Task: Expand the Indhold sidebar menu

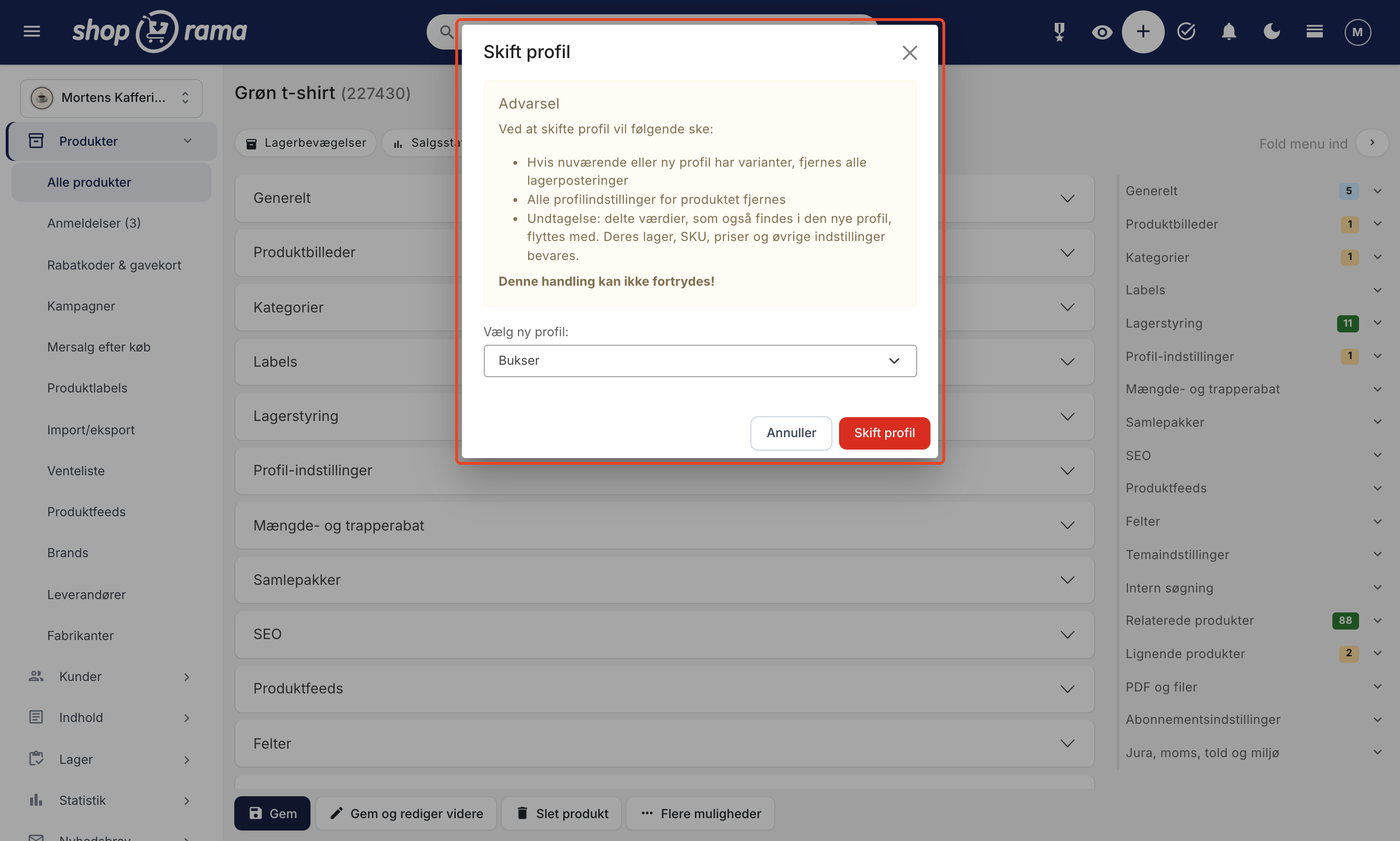Action: [111, 718]
